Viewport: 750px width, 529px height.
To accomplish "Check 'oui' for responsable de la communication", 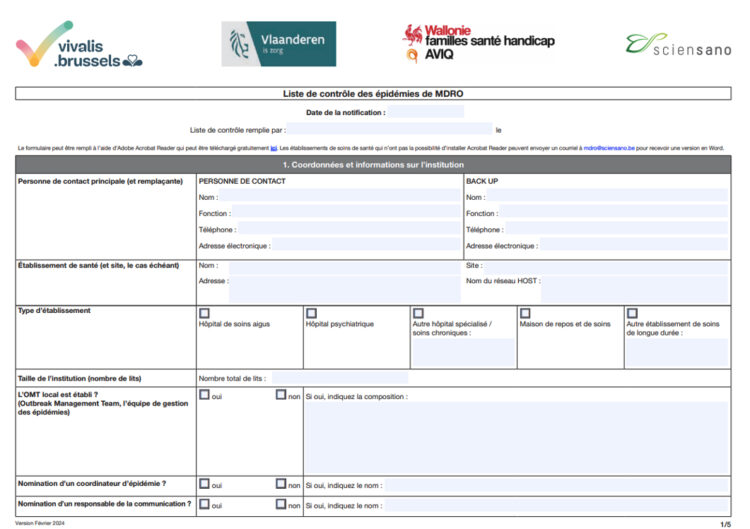I will (x=205, y=505).
